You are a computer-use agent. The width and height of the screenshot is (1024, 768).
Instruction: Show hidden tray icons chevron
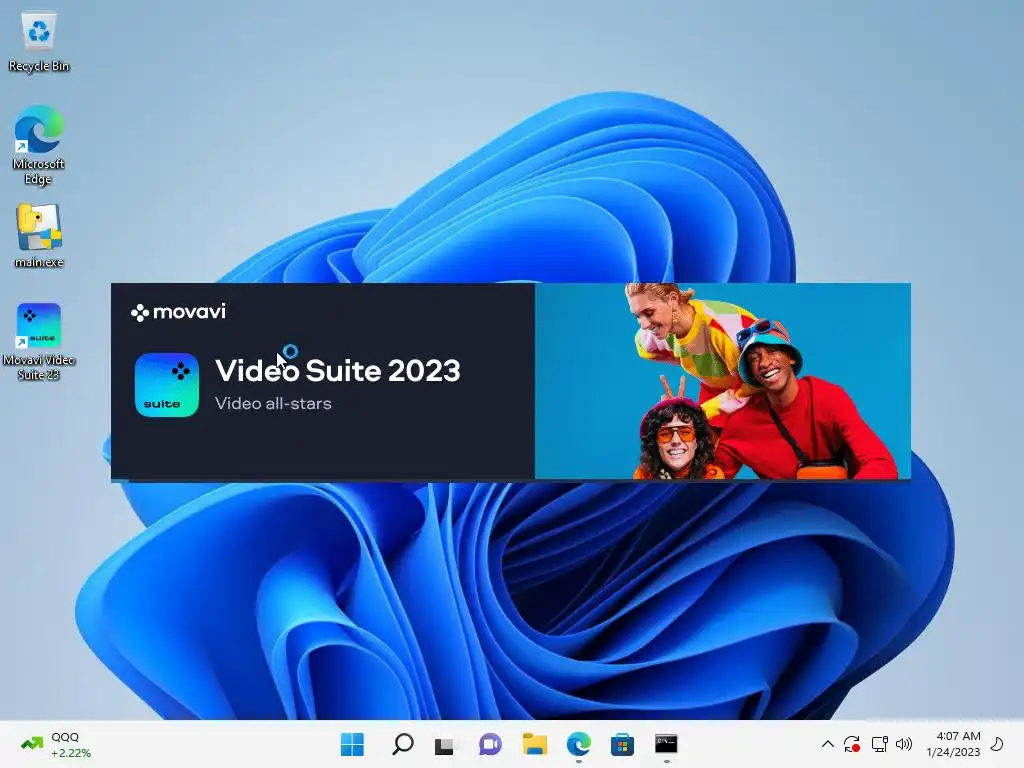(x=827, y=744)
